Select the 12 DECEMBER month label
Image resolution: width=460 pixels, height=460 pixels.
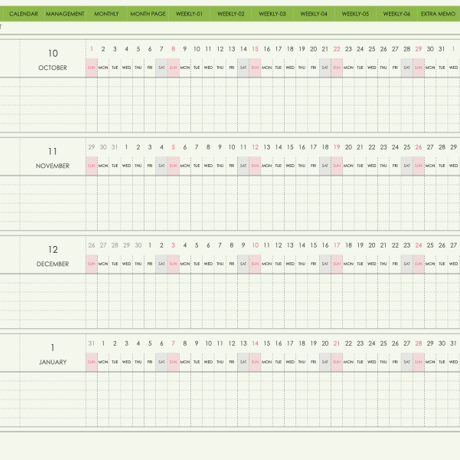coord(53,256)
